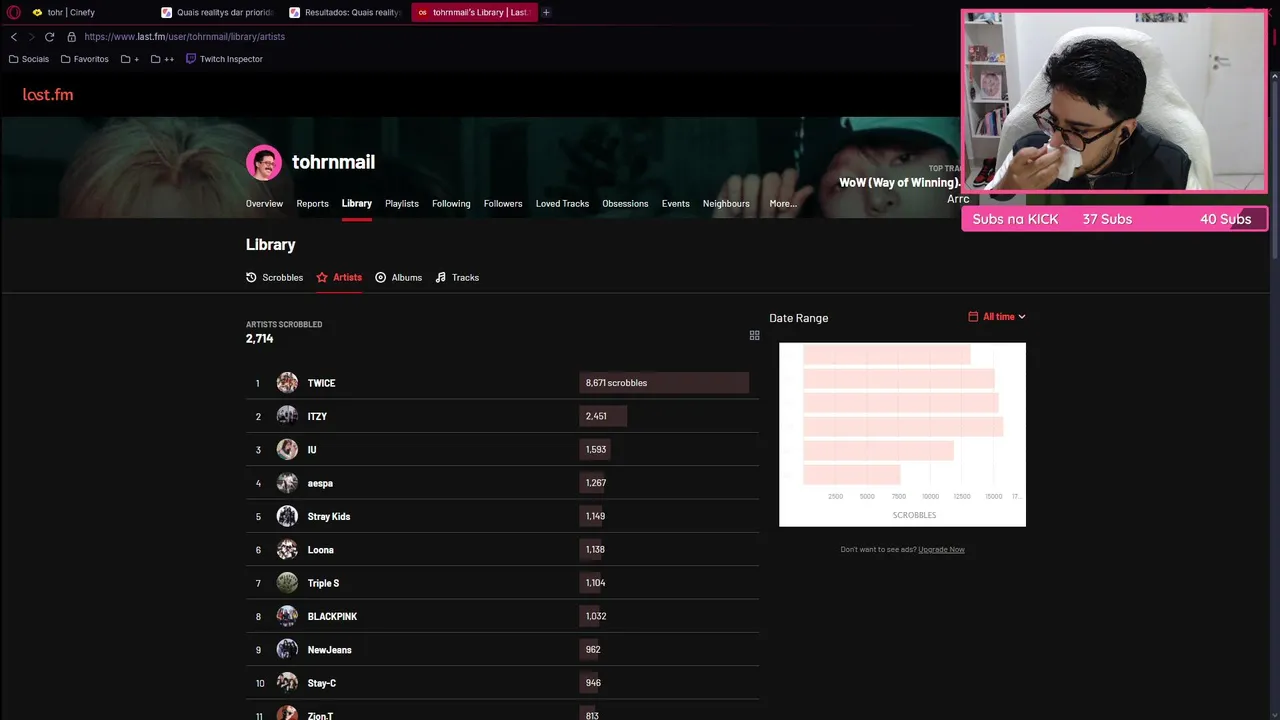The image size is (1280, 720).
Task: Open the TWICE artist link
Action: pos(321,383)
